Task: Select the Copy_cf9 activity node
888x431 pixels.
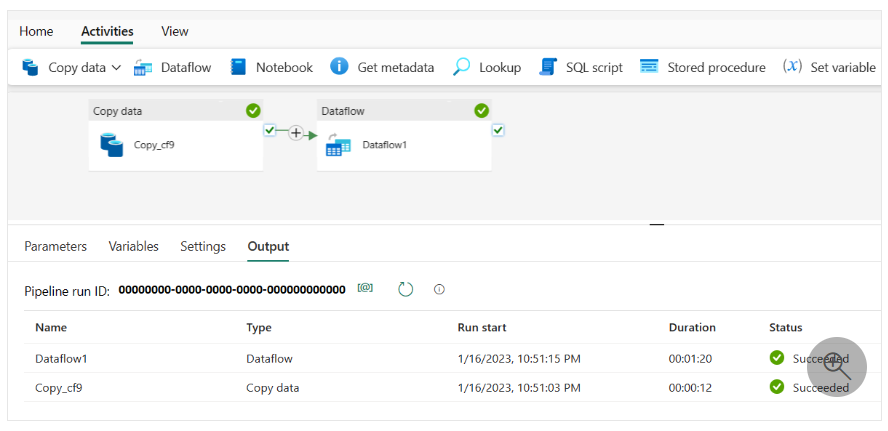Action: click(x=175, y=144)
